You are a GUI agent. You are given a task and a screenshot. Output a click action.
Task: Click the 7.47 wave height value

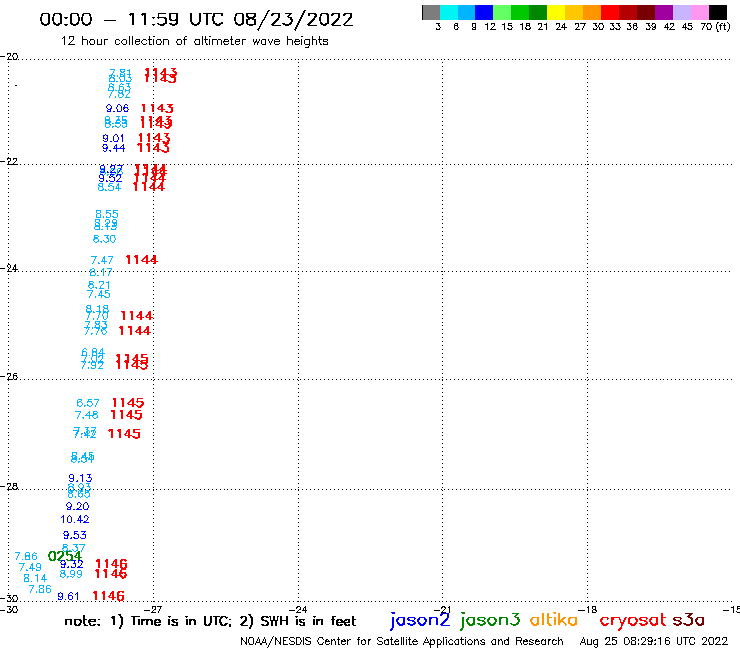[102, 260]
